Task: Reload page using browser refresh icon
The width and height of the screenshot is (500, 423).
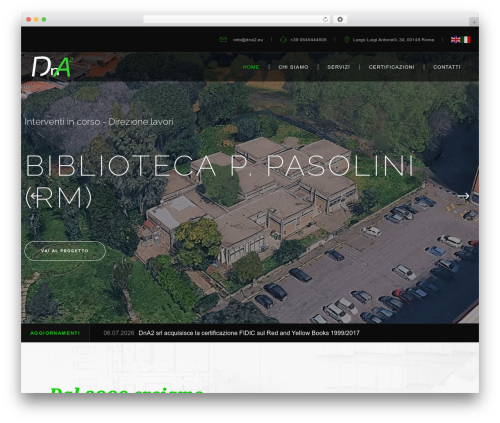Action: point(325,20)
